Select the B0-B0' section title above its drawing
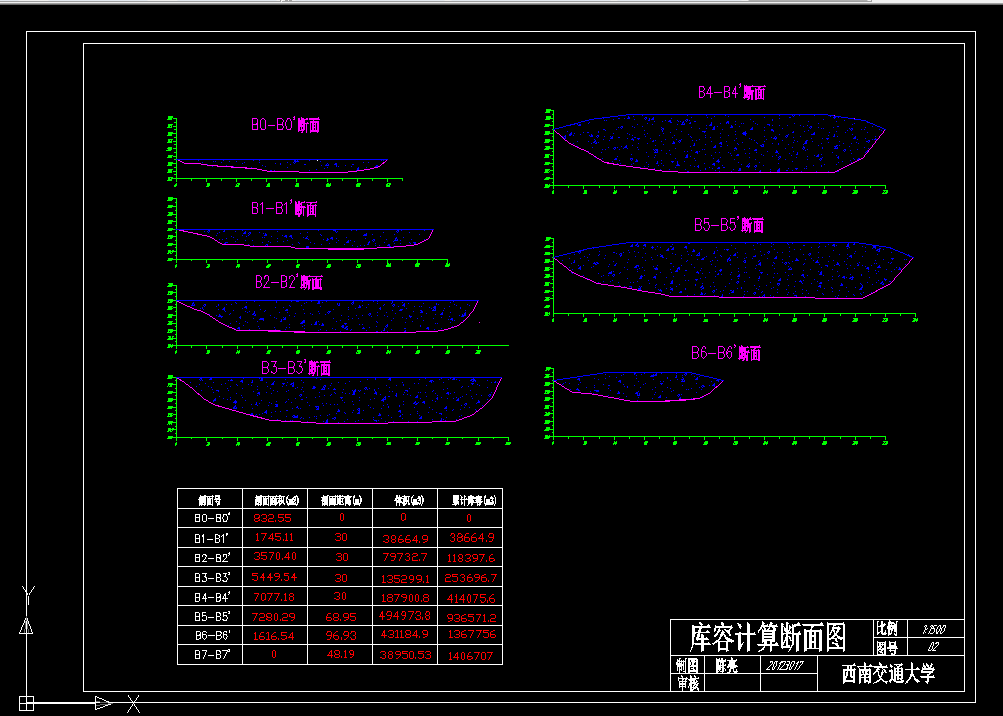The width and height of the screenshot is (1003, 716). [285, 125]
